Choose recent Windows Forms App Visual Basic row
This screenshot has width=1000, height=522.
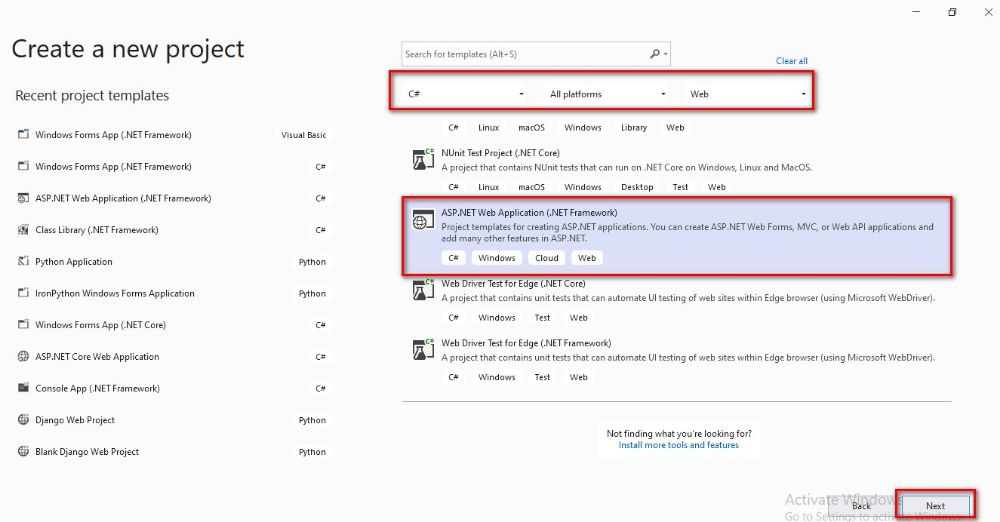(x=172, y=135)
